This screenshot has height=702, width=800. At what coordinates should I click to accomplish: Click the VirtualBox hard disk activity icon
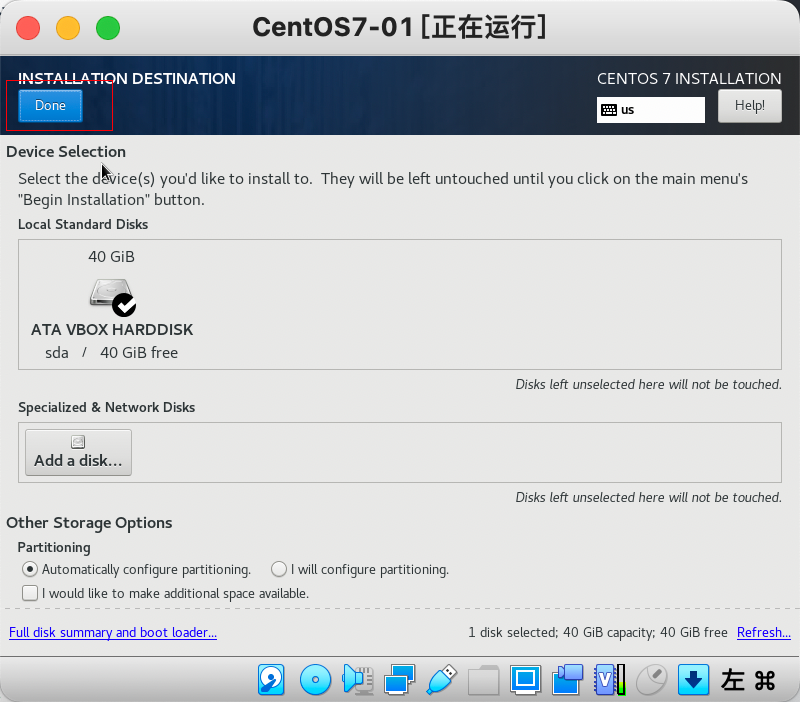click(x=271, y=680)
